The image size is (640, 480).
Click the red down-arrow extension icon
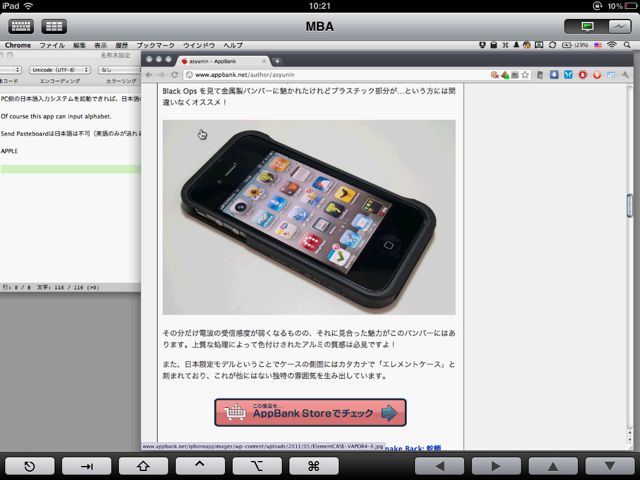[597, 75]
